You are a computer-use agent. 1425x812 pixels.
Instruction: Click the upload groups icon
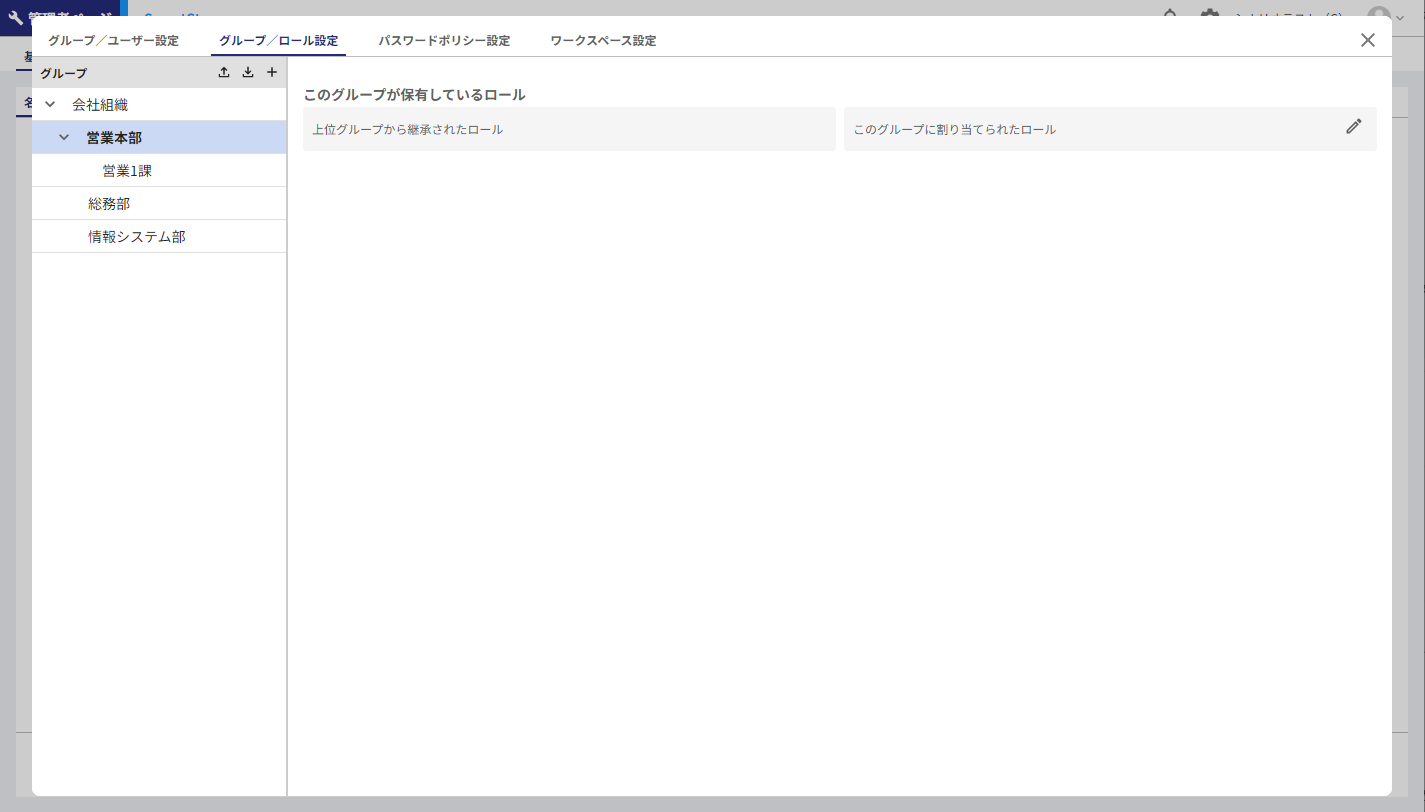224,72
